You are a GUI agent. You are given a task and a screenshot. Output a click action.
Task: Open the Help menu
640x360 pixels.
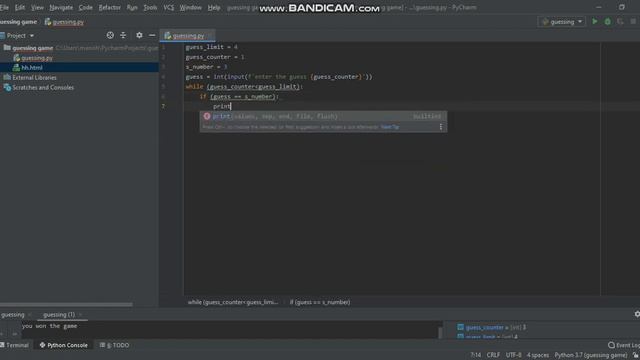click(214, 7)
